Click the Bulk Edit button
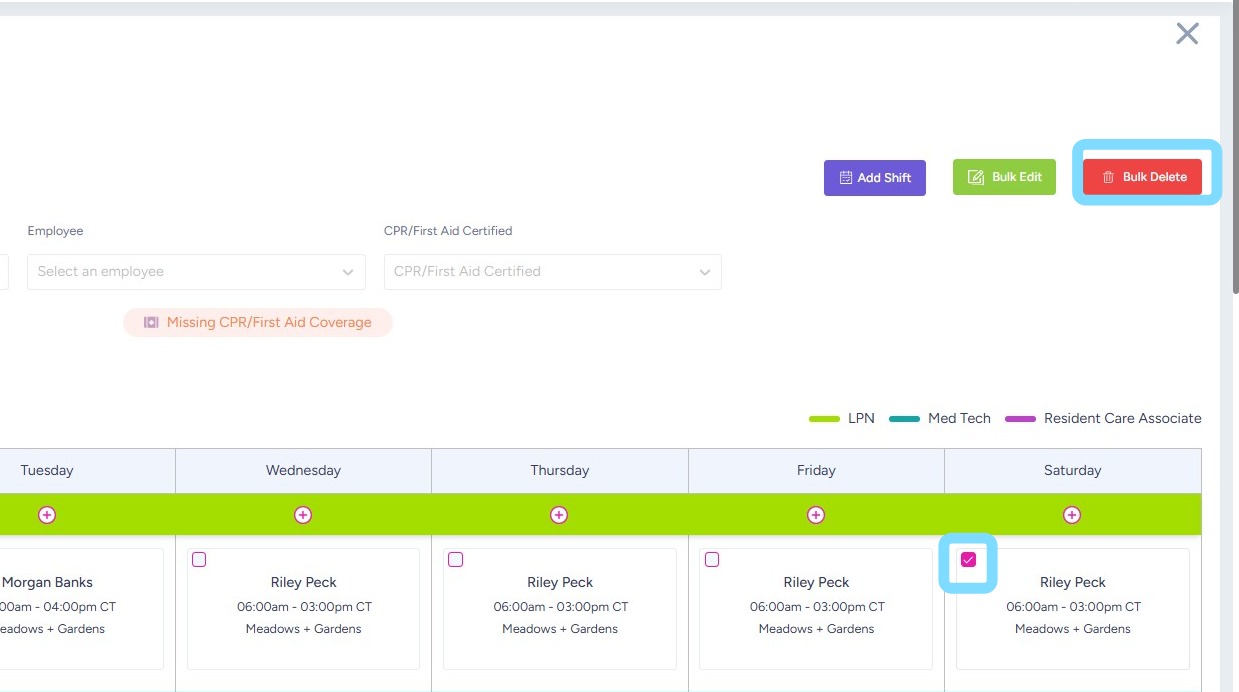The width and height of the screenshot is (1239, 692). [1004, 177]
